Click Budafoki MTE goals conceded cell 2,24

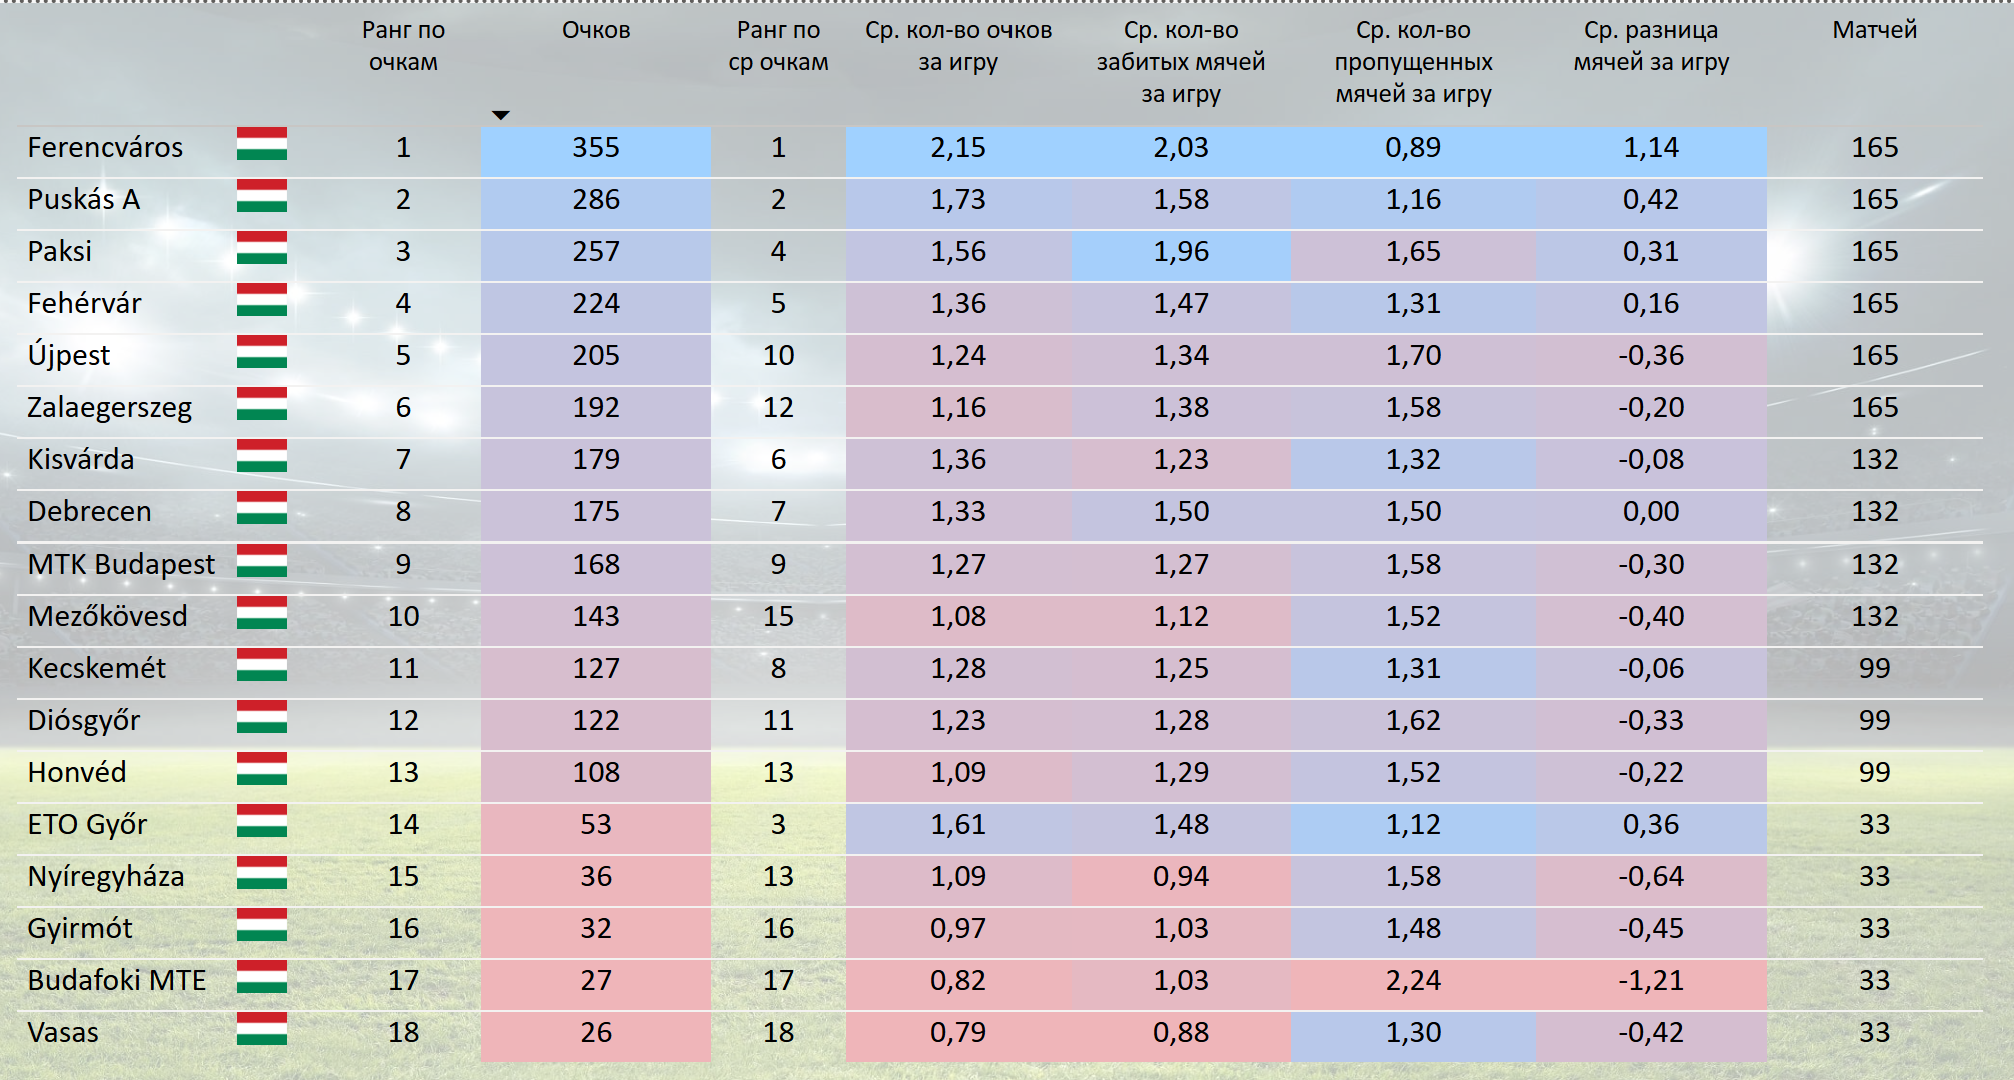(1413, 981)
